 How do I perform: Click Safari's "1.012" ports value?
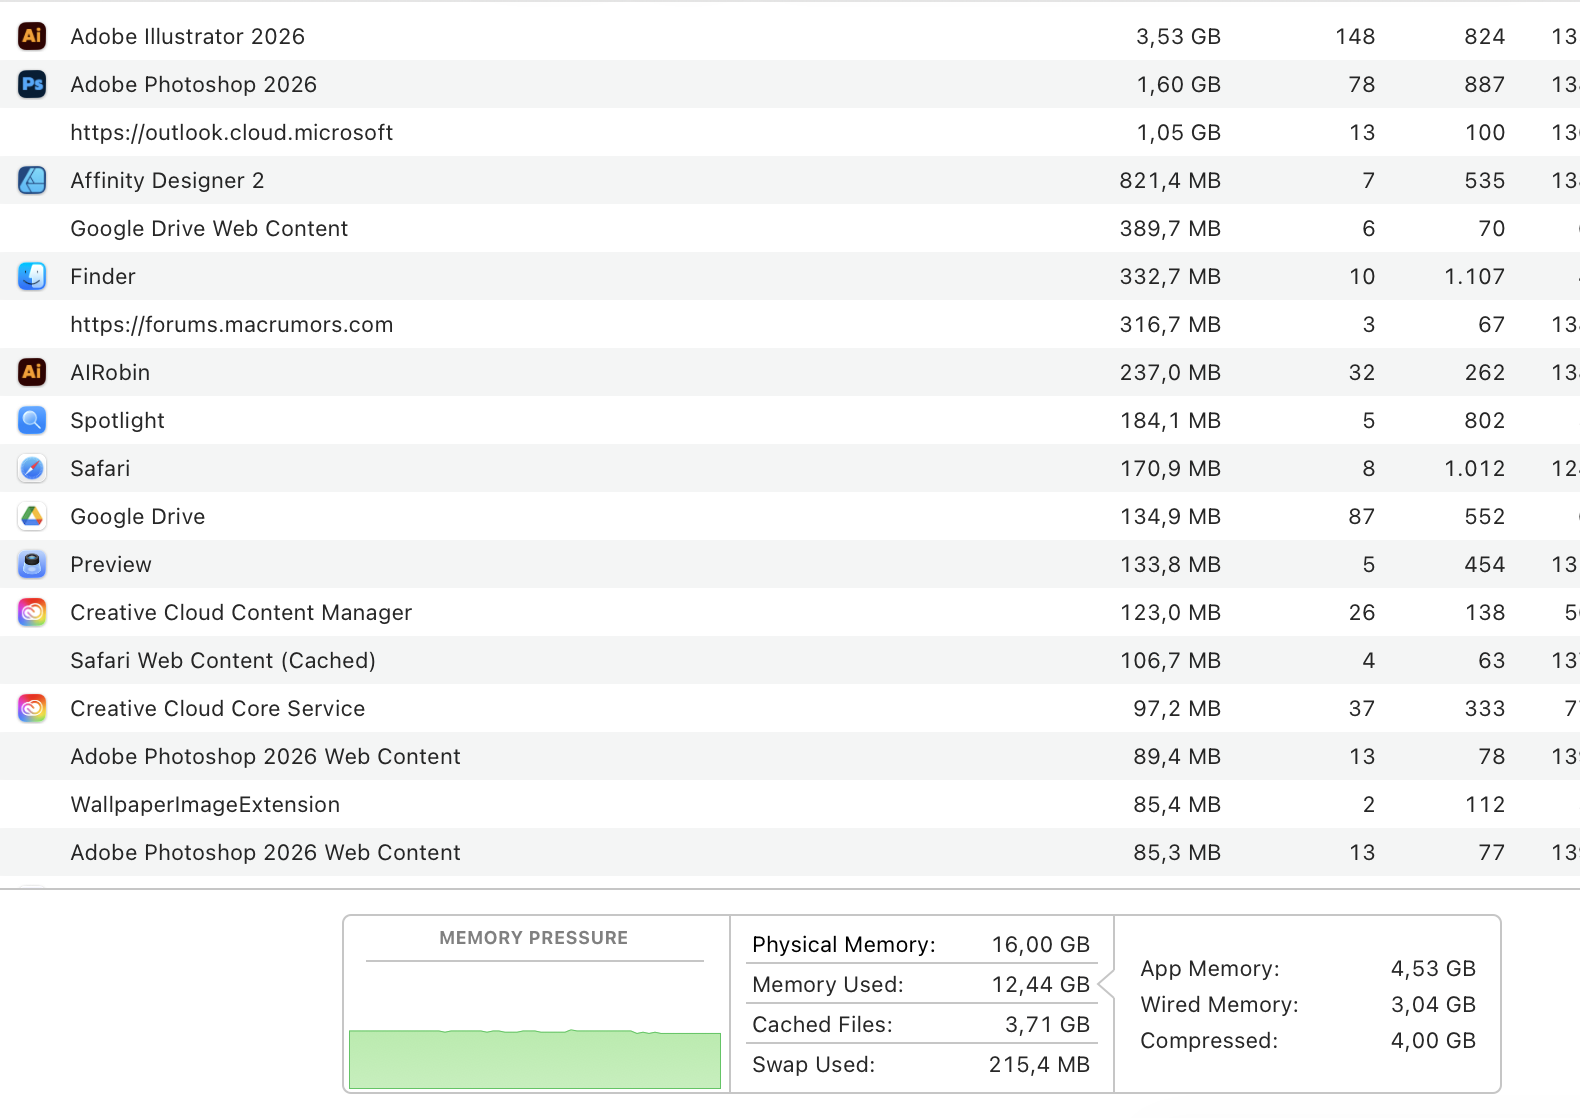point(1474,468)
